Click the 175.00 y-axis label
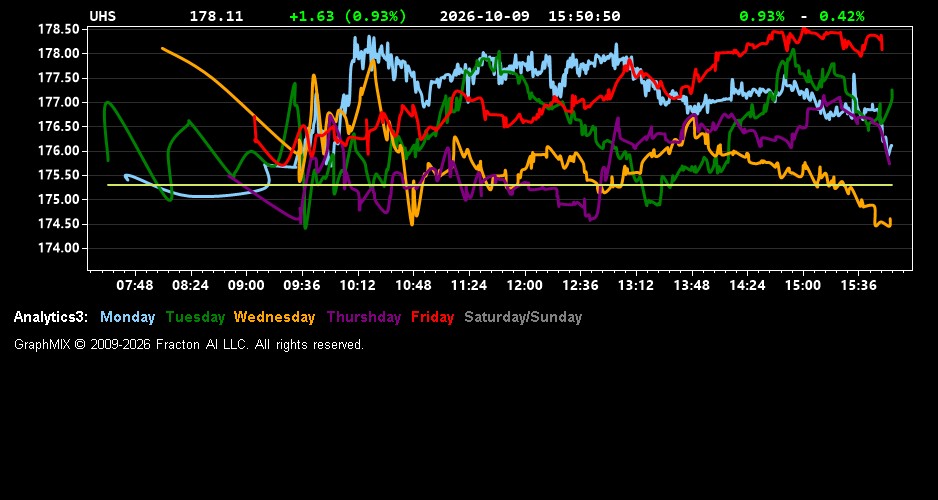938x500 pixels. point(59,200)
